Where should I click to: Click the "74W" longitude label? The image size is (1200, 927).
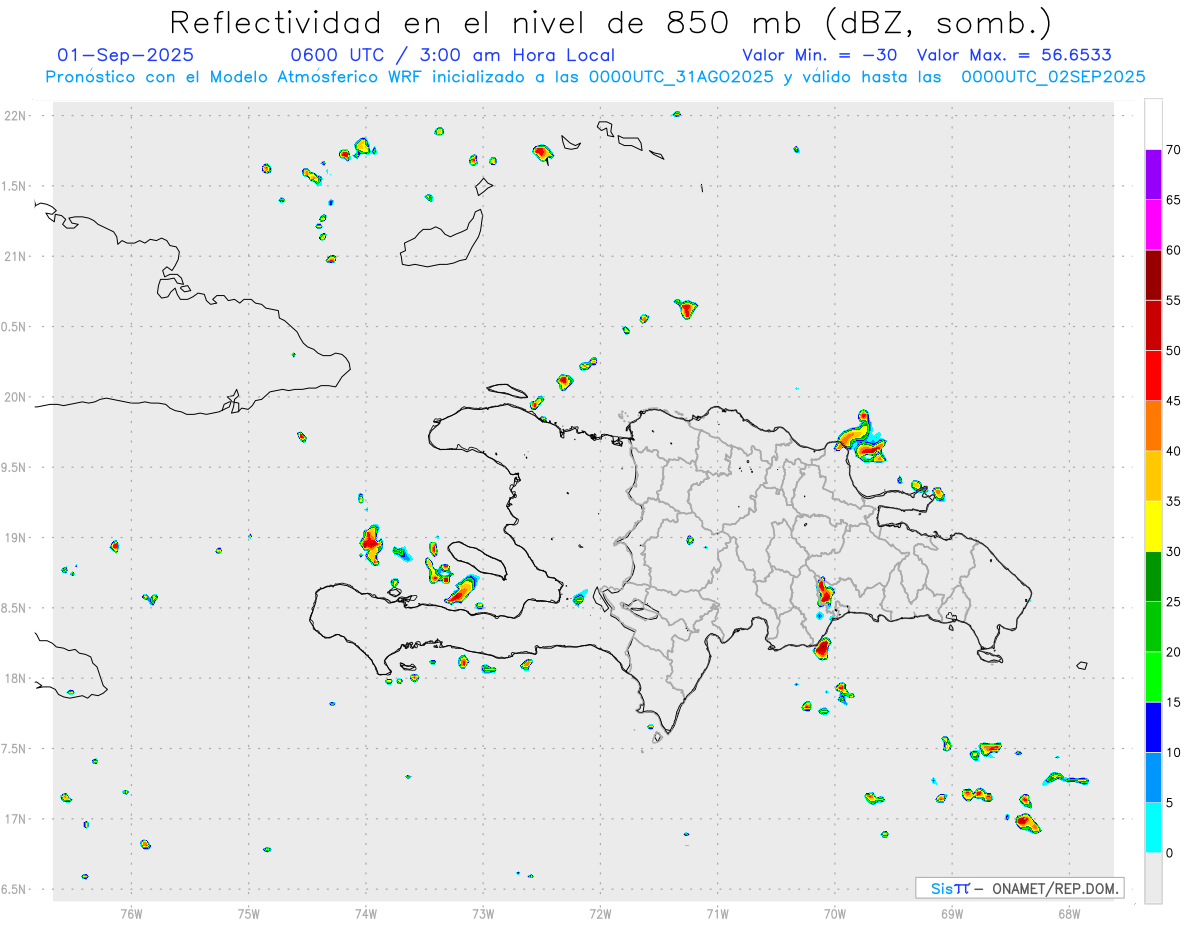tap(366, 913)
